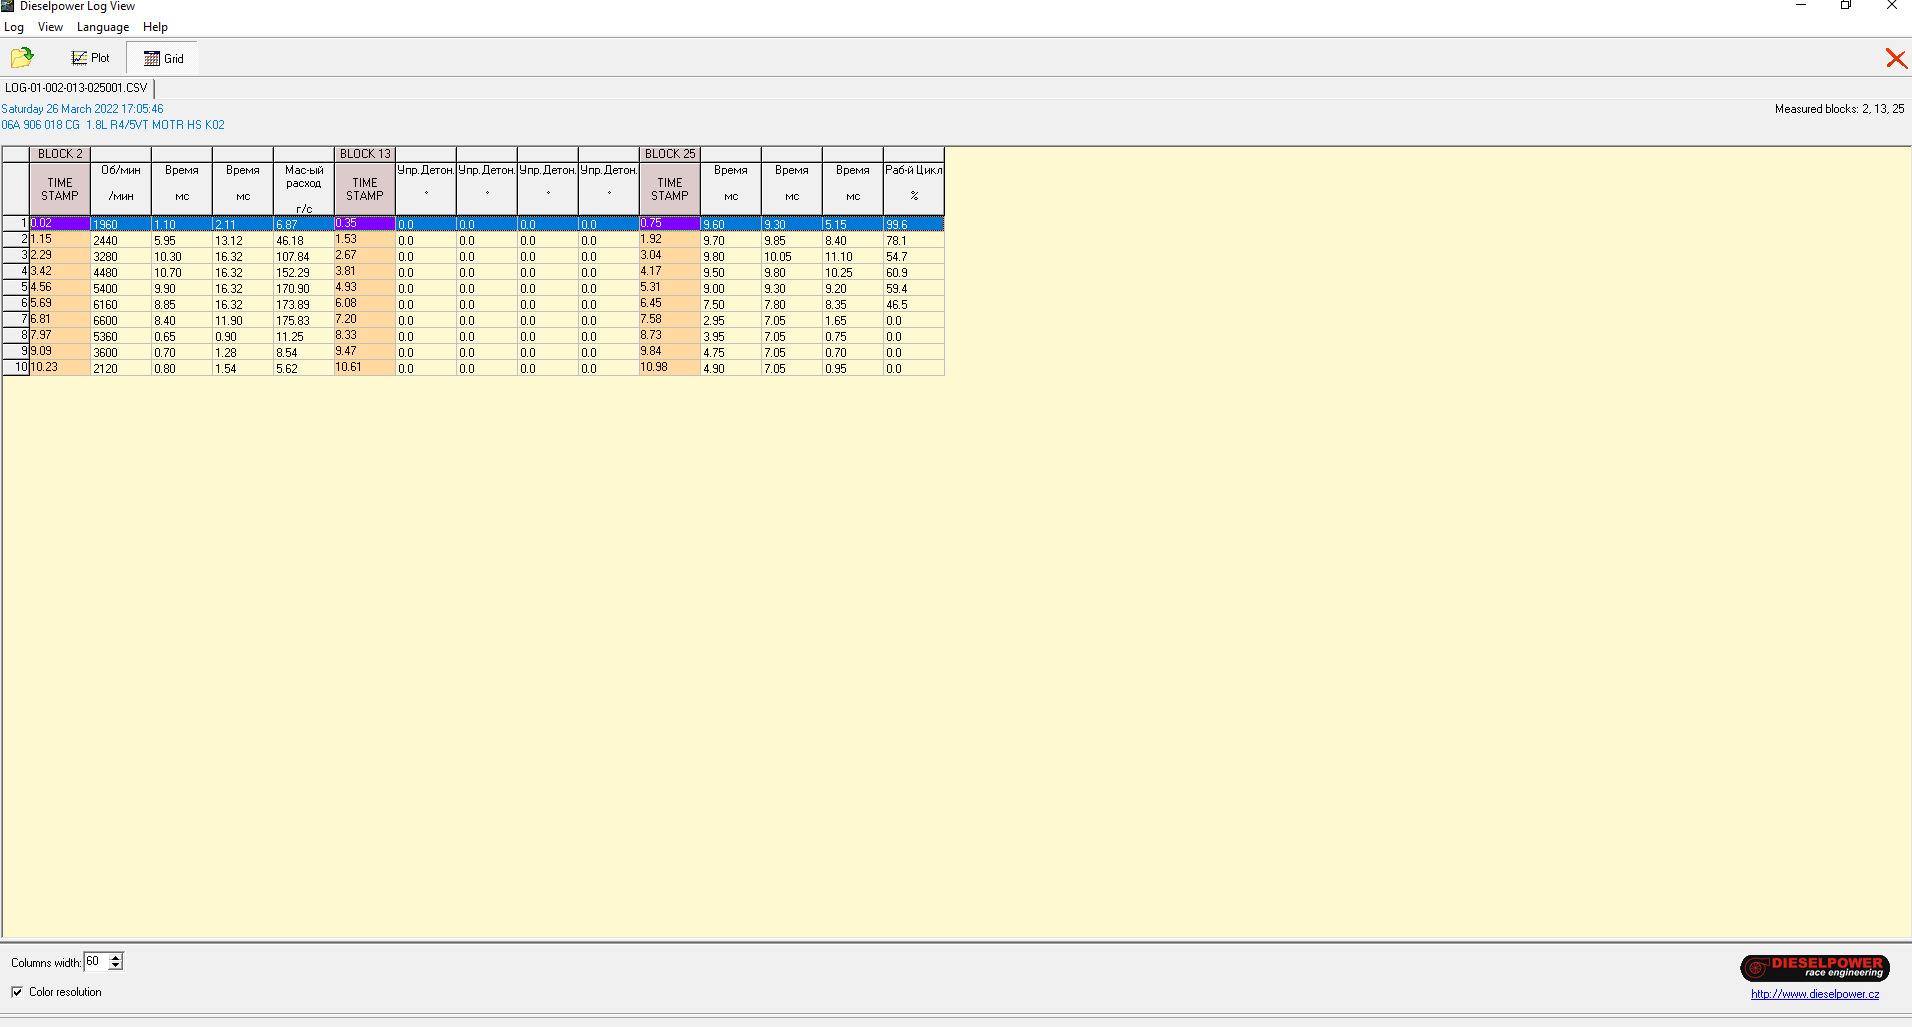This screenshot has width=1912, height=1027.
Task: Click the Об/мин column header
Action: pos(121,188)
